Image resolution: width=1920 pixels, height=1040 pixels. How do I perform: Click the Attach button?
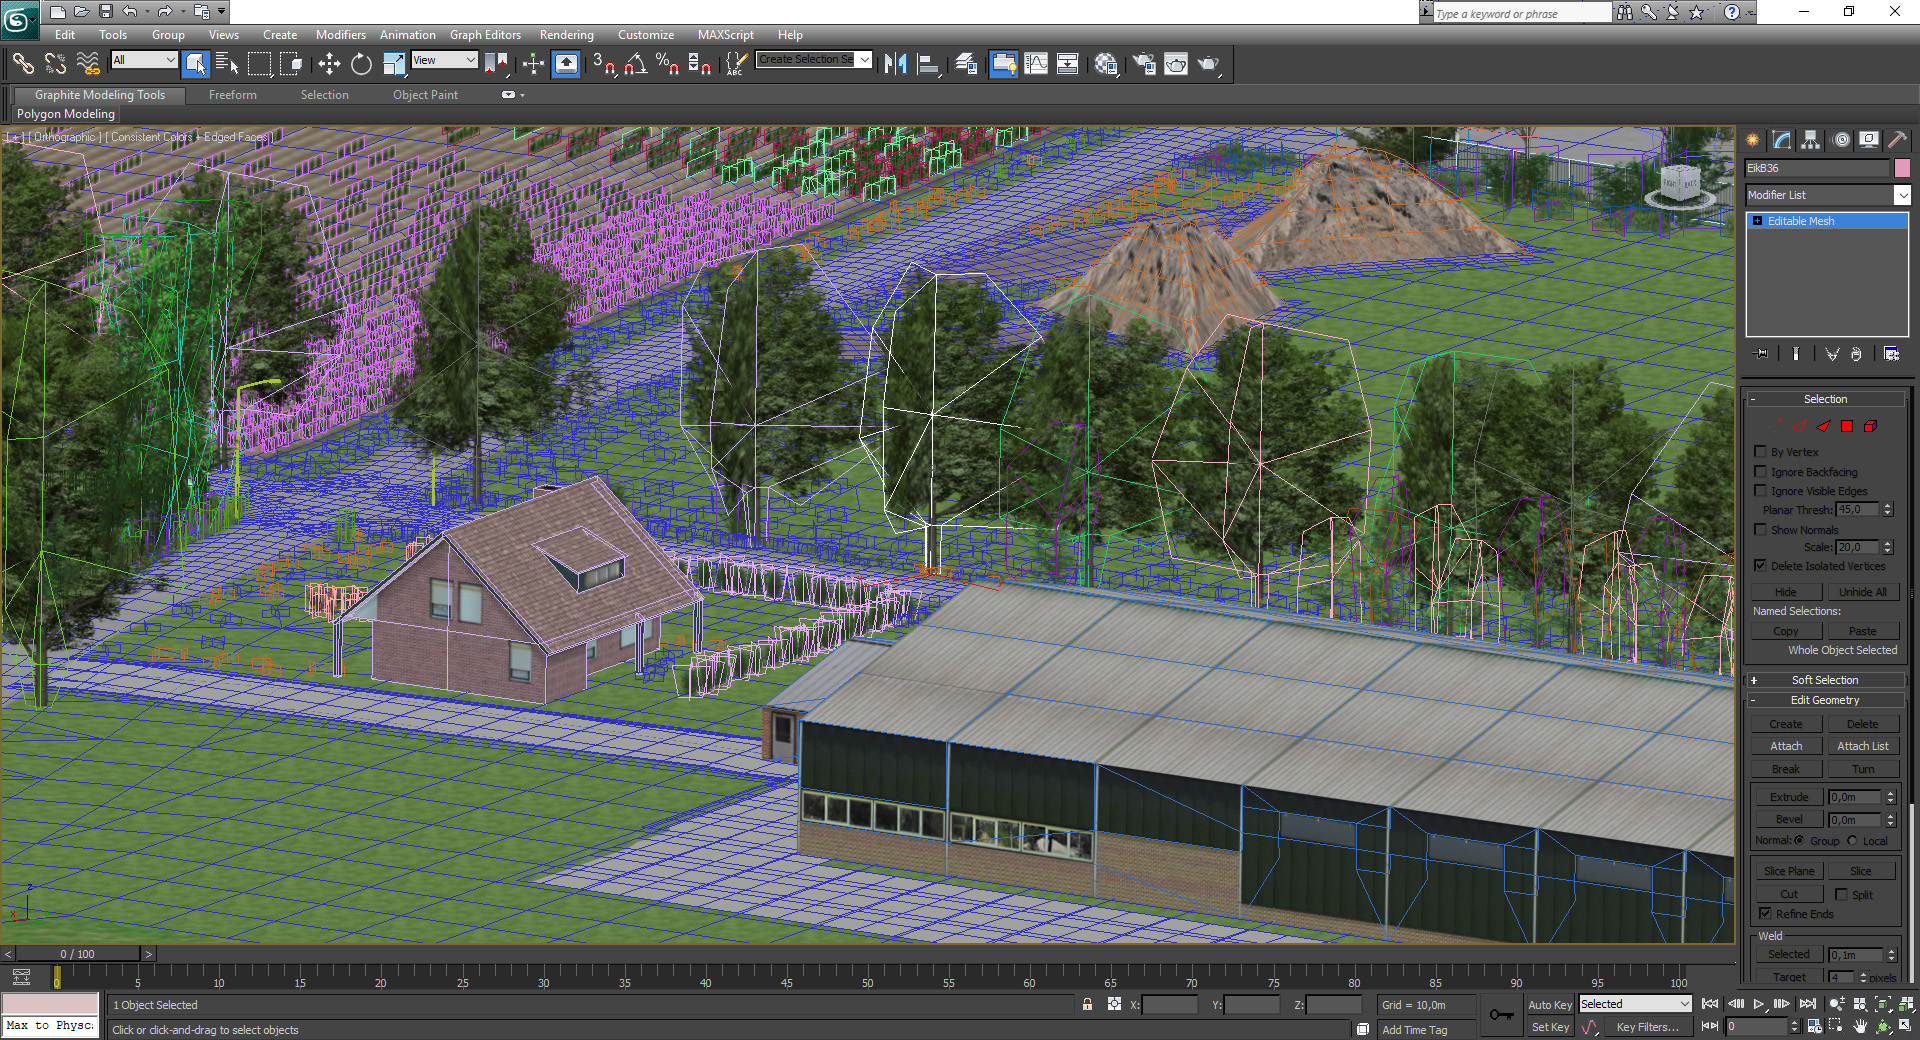coord(1786,746)
